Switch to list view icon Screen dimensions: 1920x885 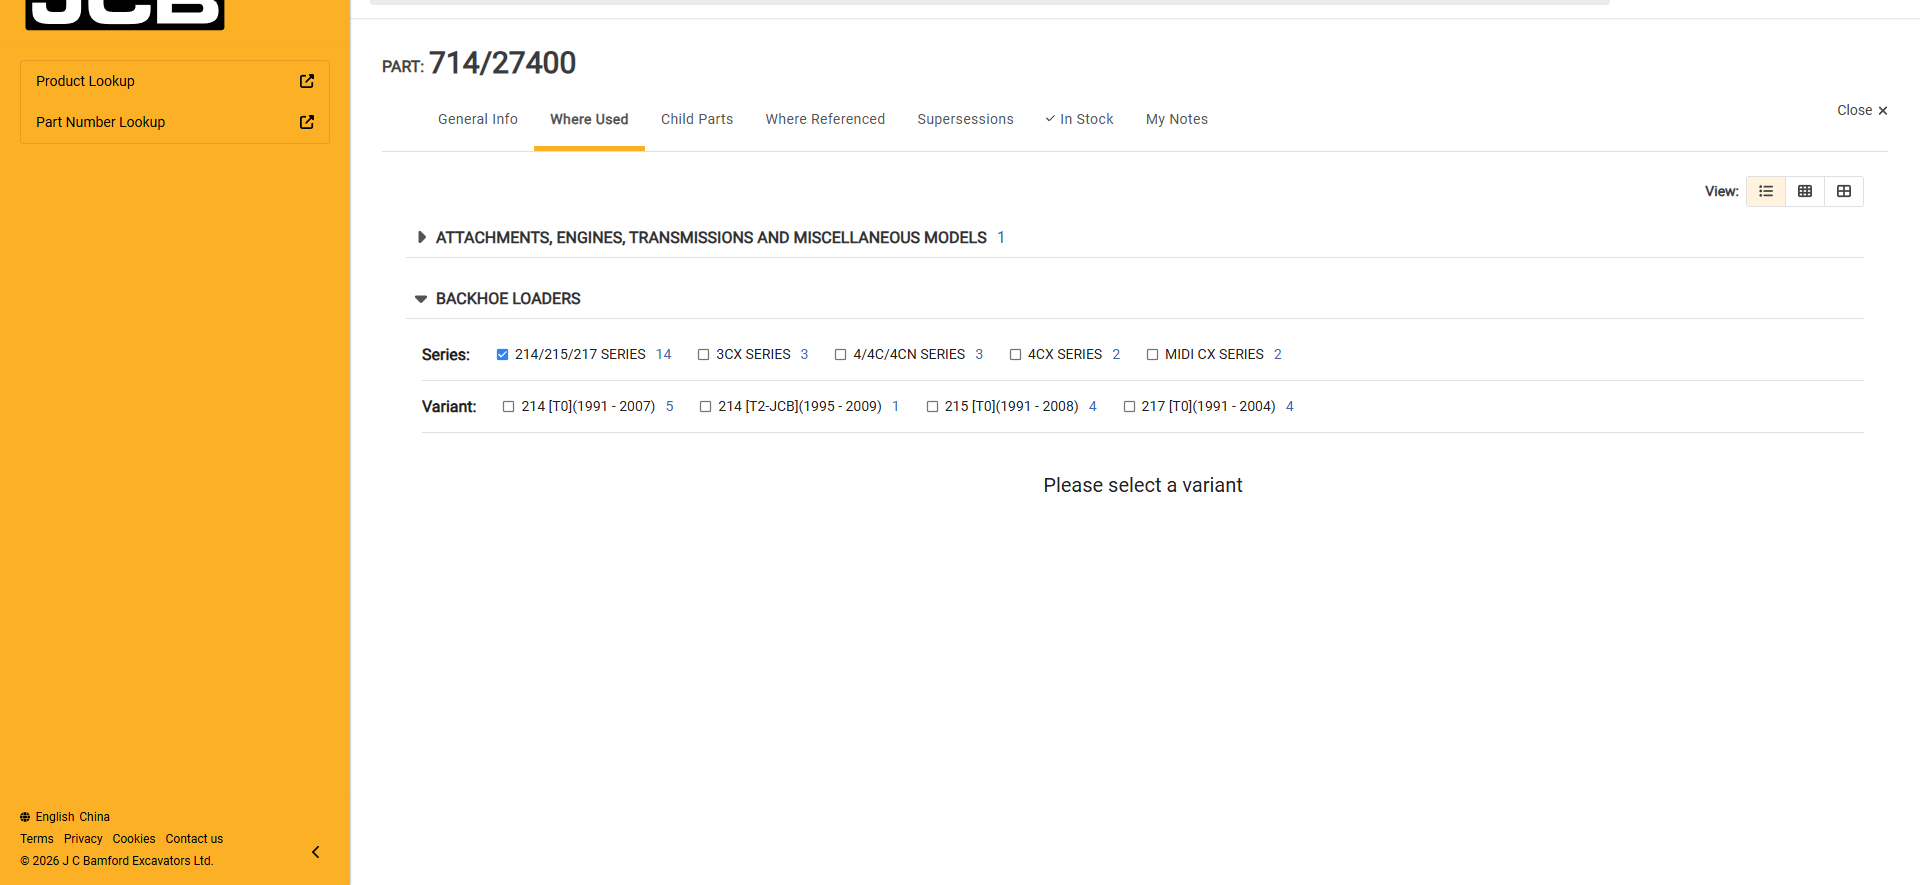(1766, 191)
